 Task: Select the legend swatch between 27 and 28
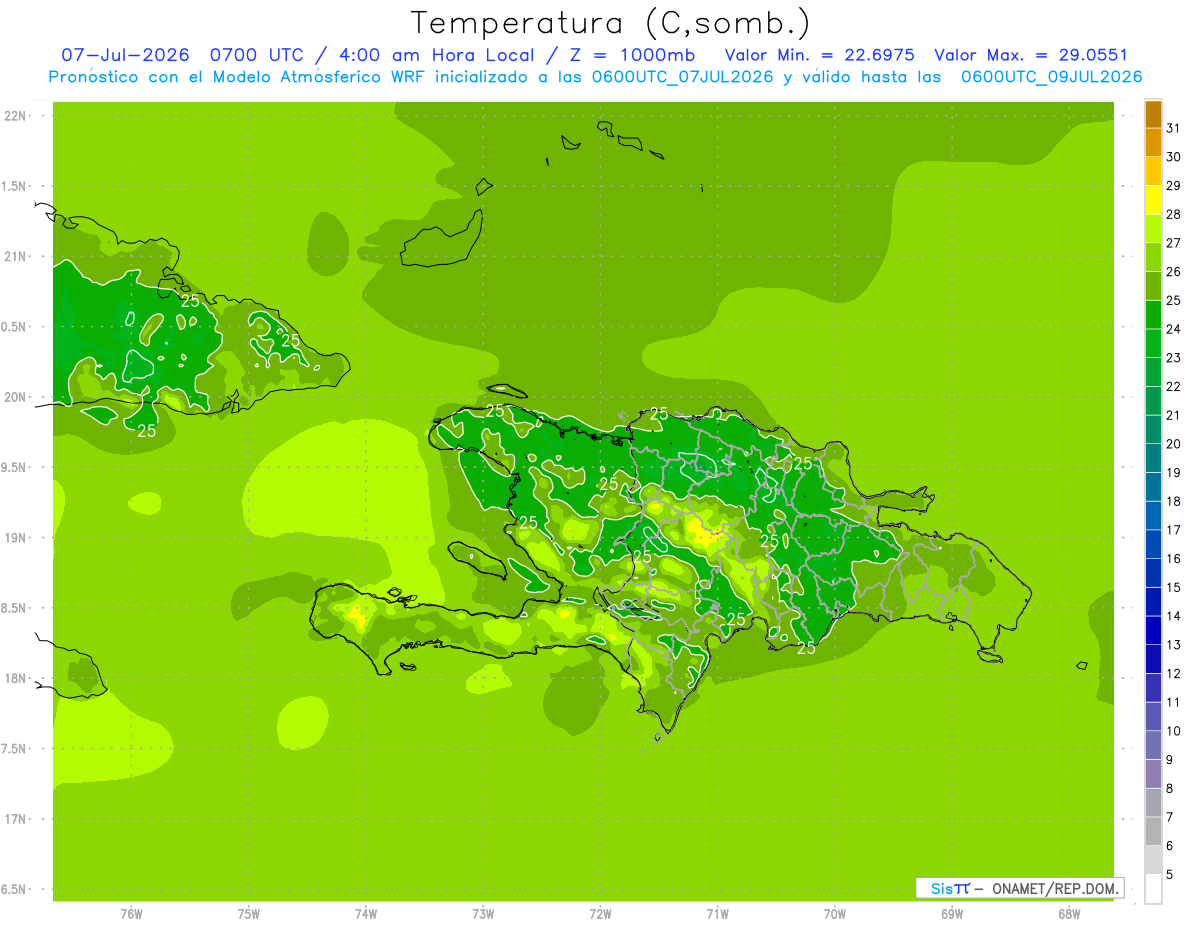[x=1153, y=229]
